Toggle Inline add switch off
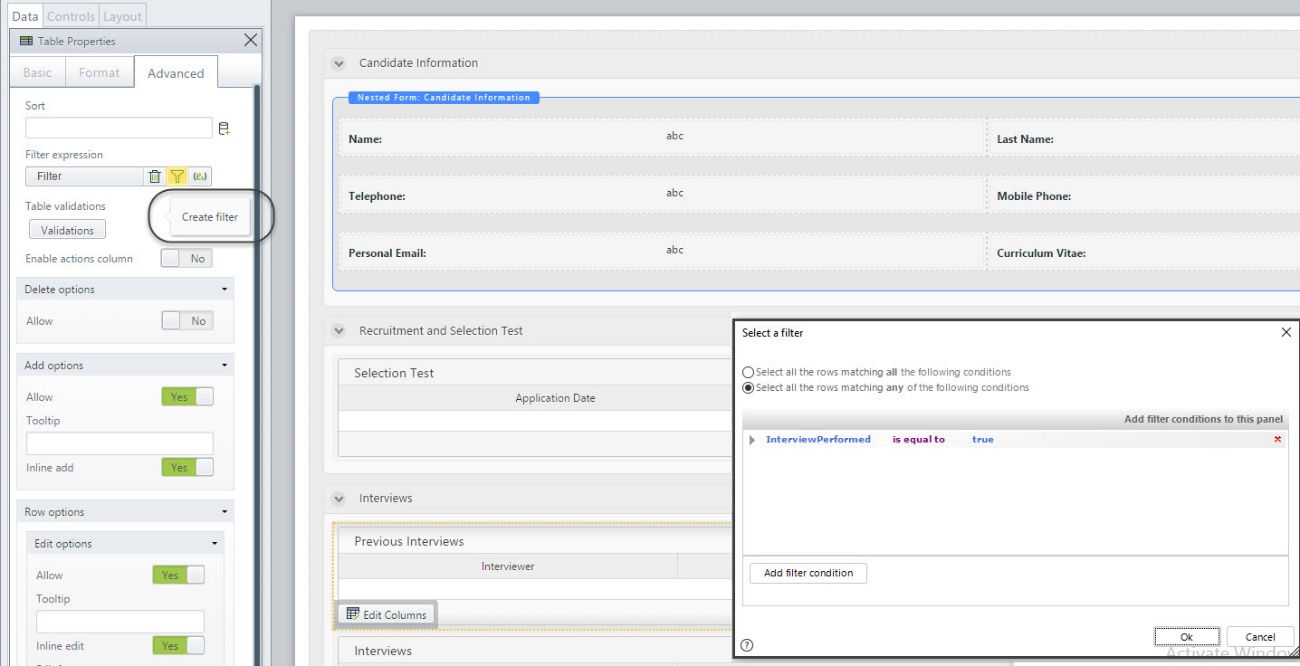Viewport: 1300px width, 666px height. point(187,467)
